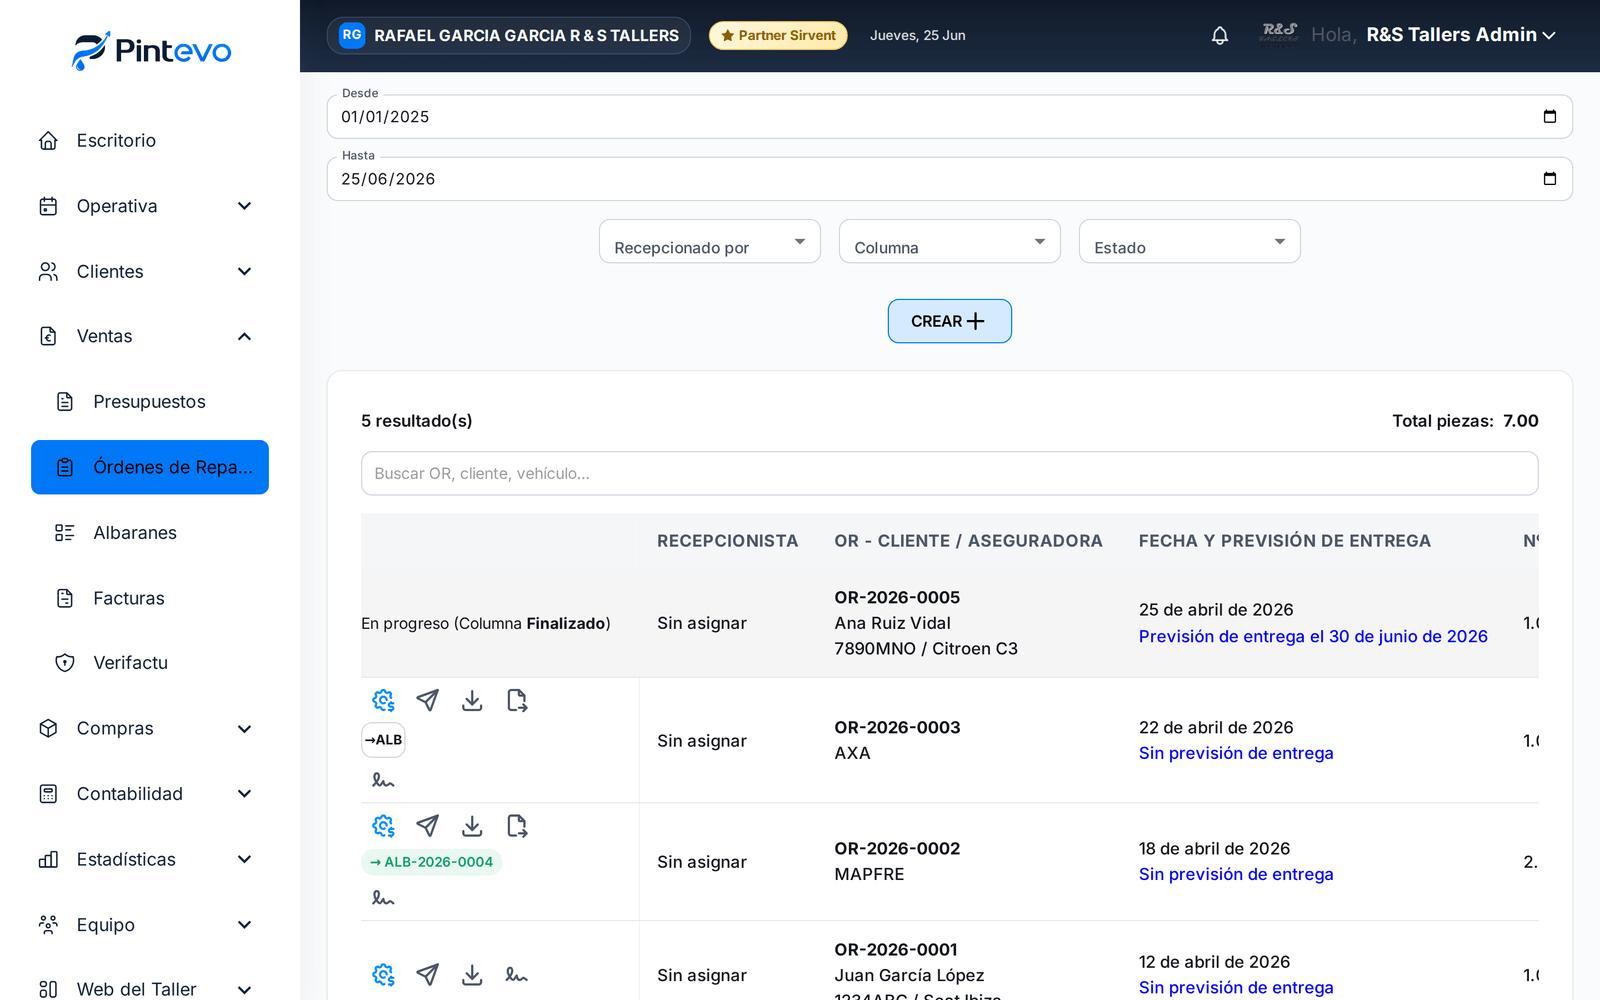Click the gear settings icon for OR-2026-0002
1600x1000 pixels.
click(383, 826)
